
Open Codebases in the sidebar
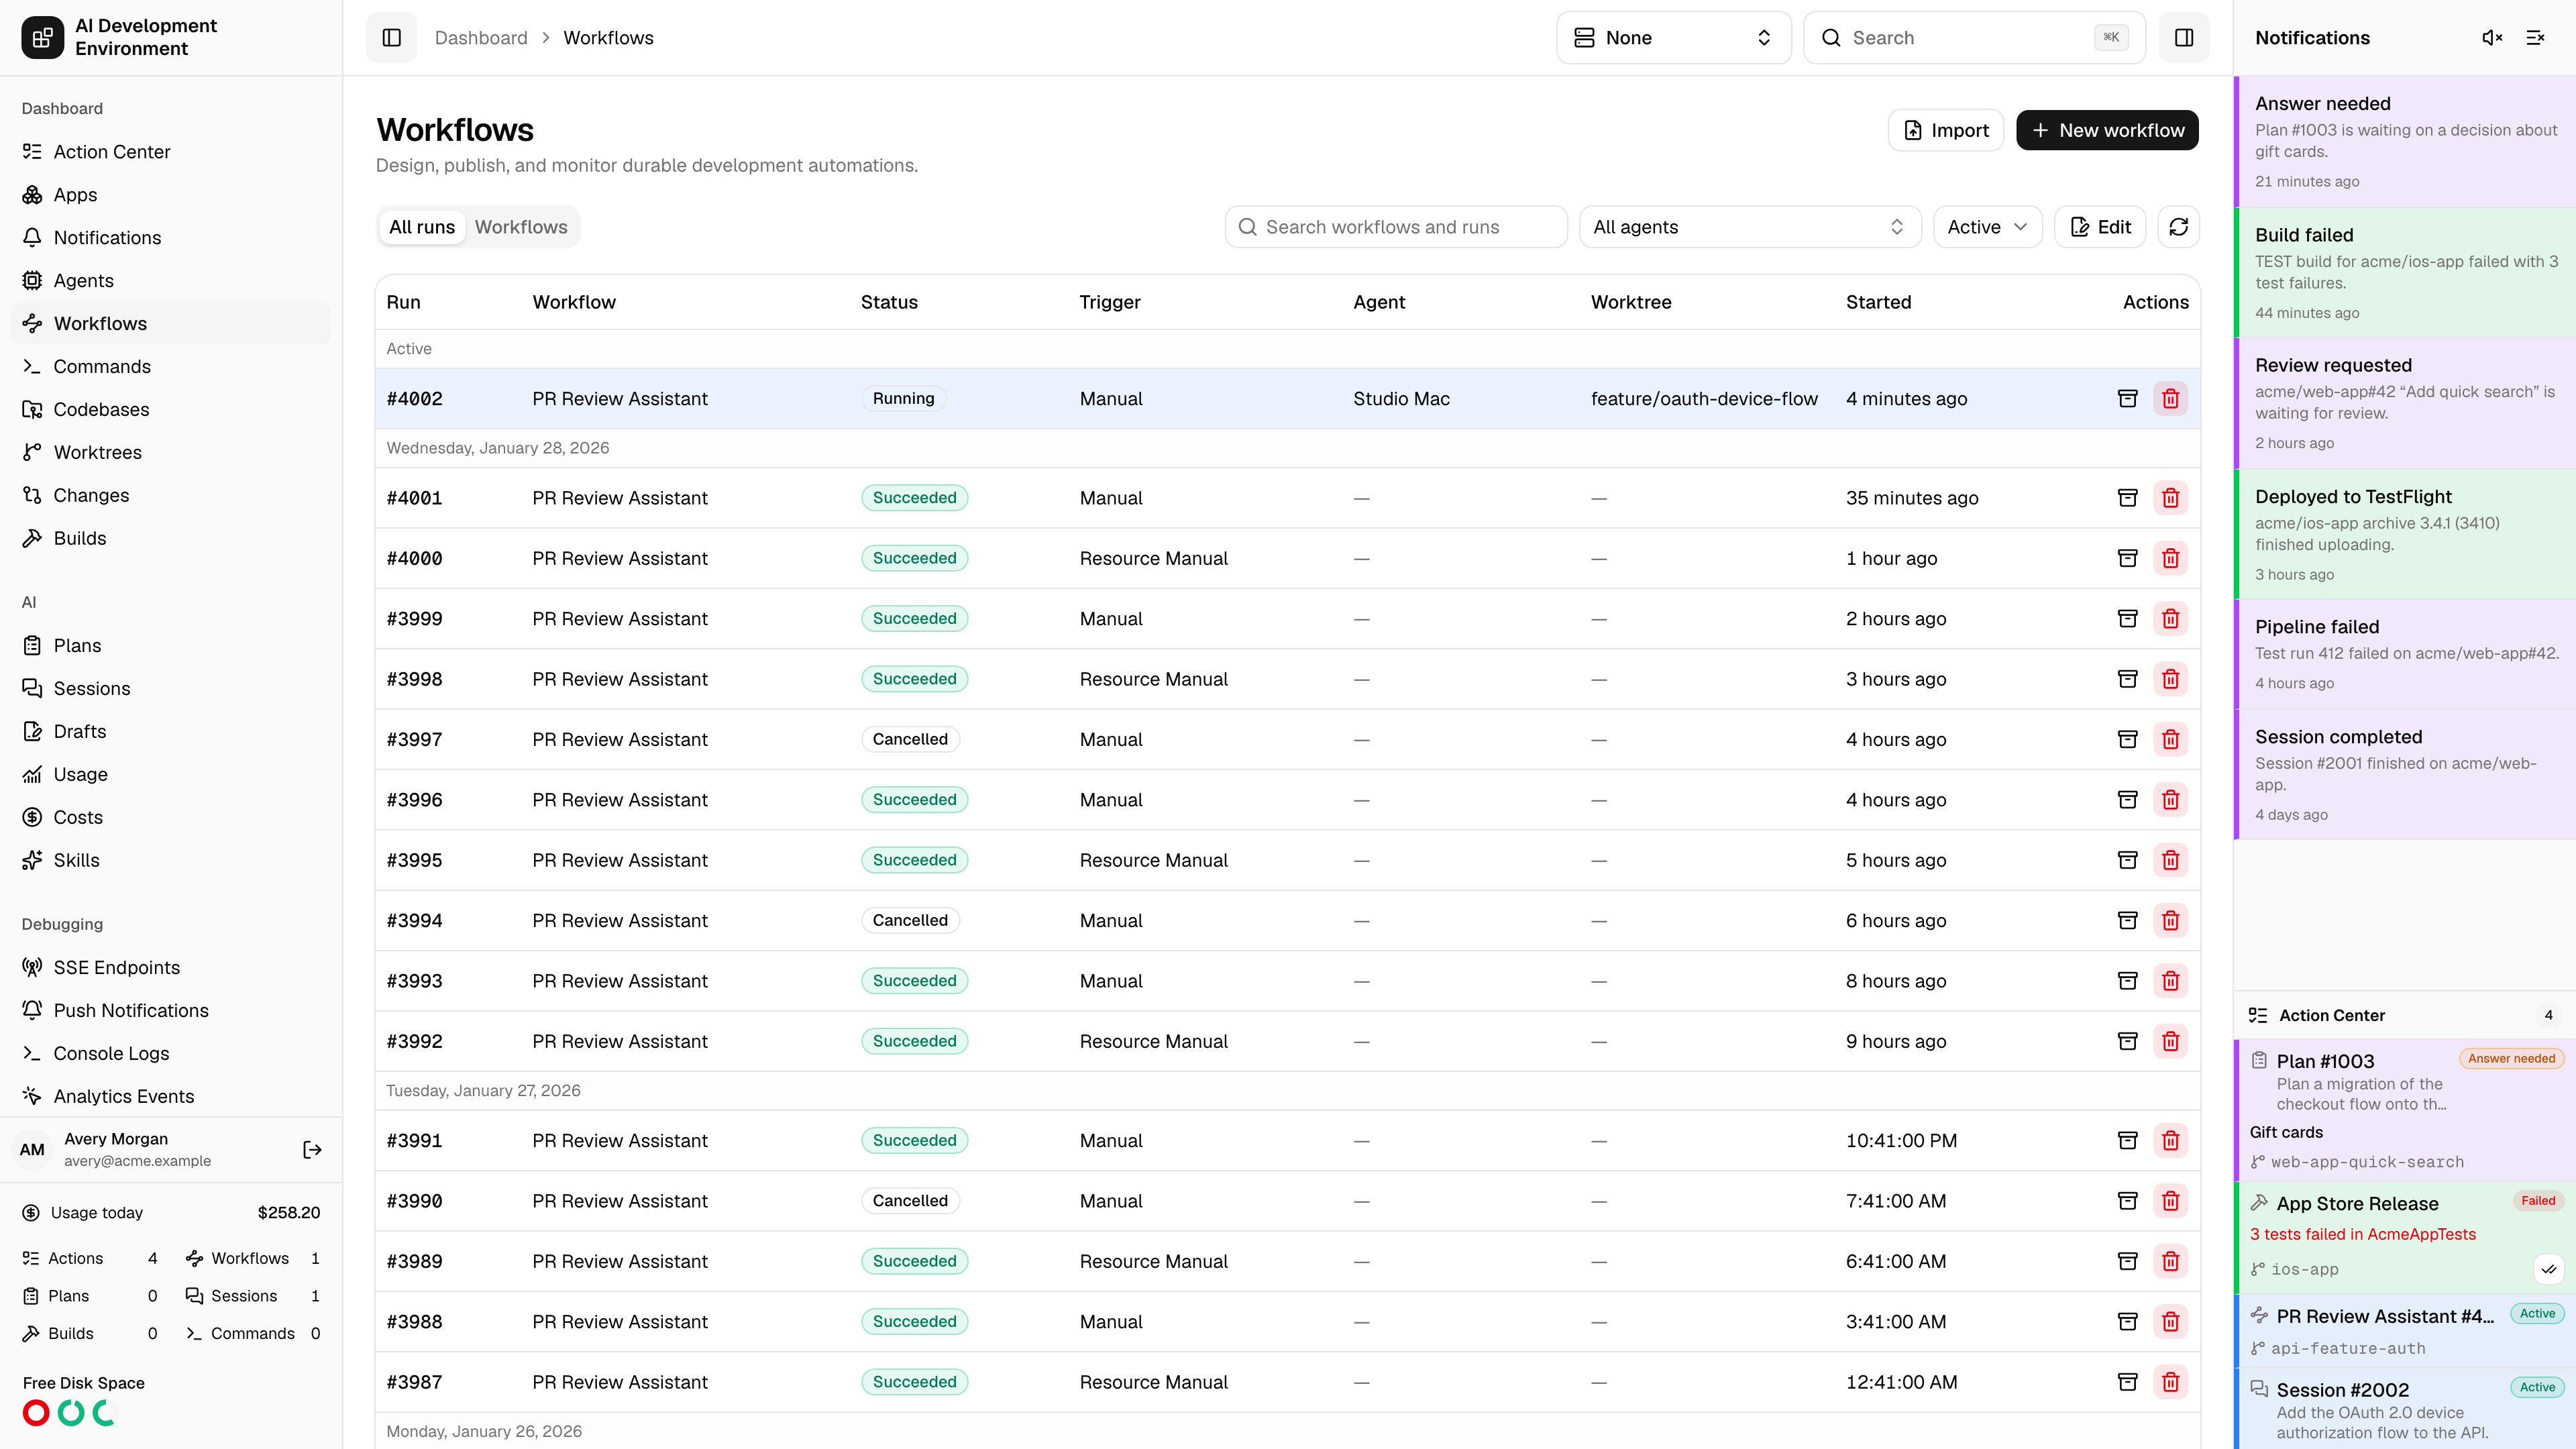(171, 410)
